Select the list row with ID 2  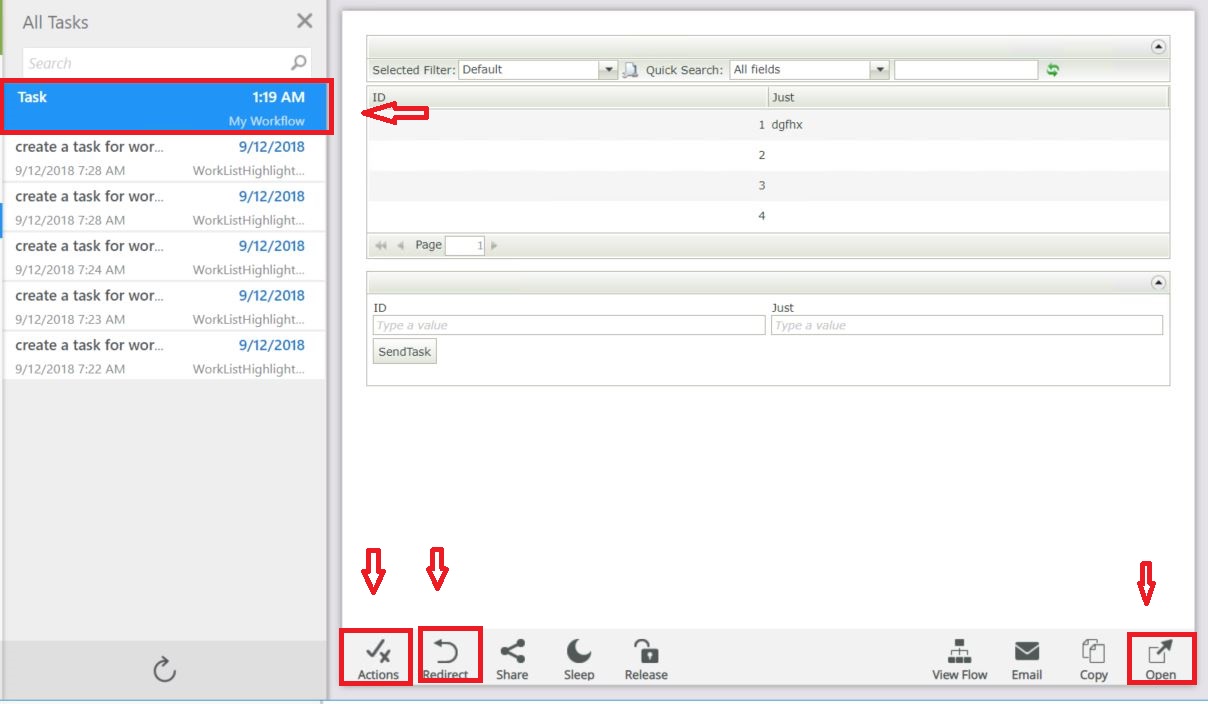click(768, 155)
